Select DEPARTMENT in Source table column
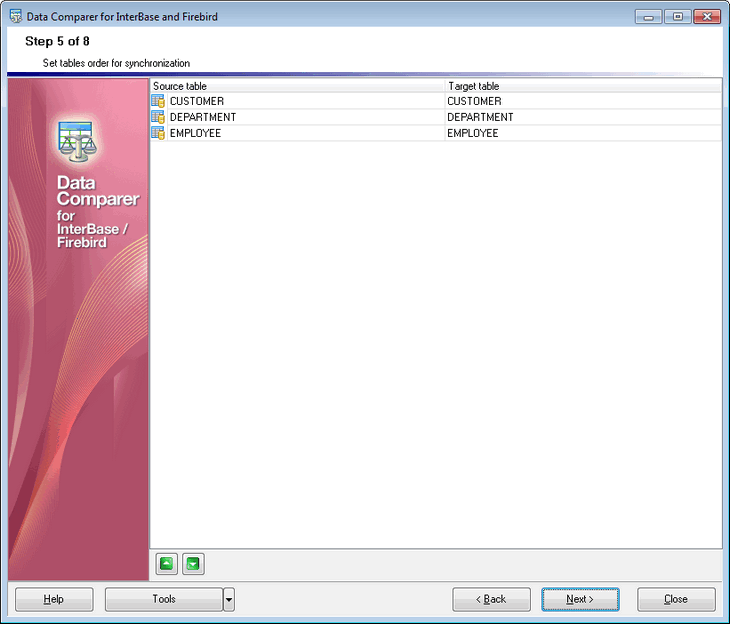This screenshot has height=624, width=730. tap(203, 117)
